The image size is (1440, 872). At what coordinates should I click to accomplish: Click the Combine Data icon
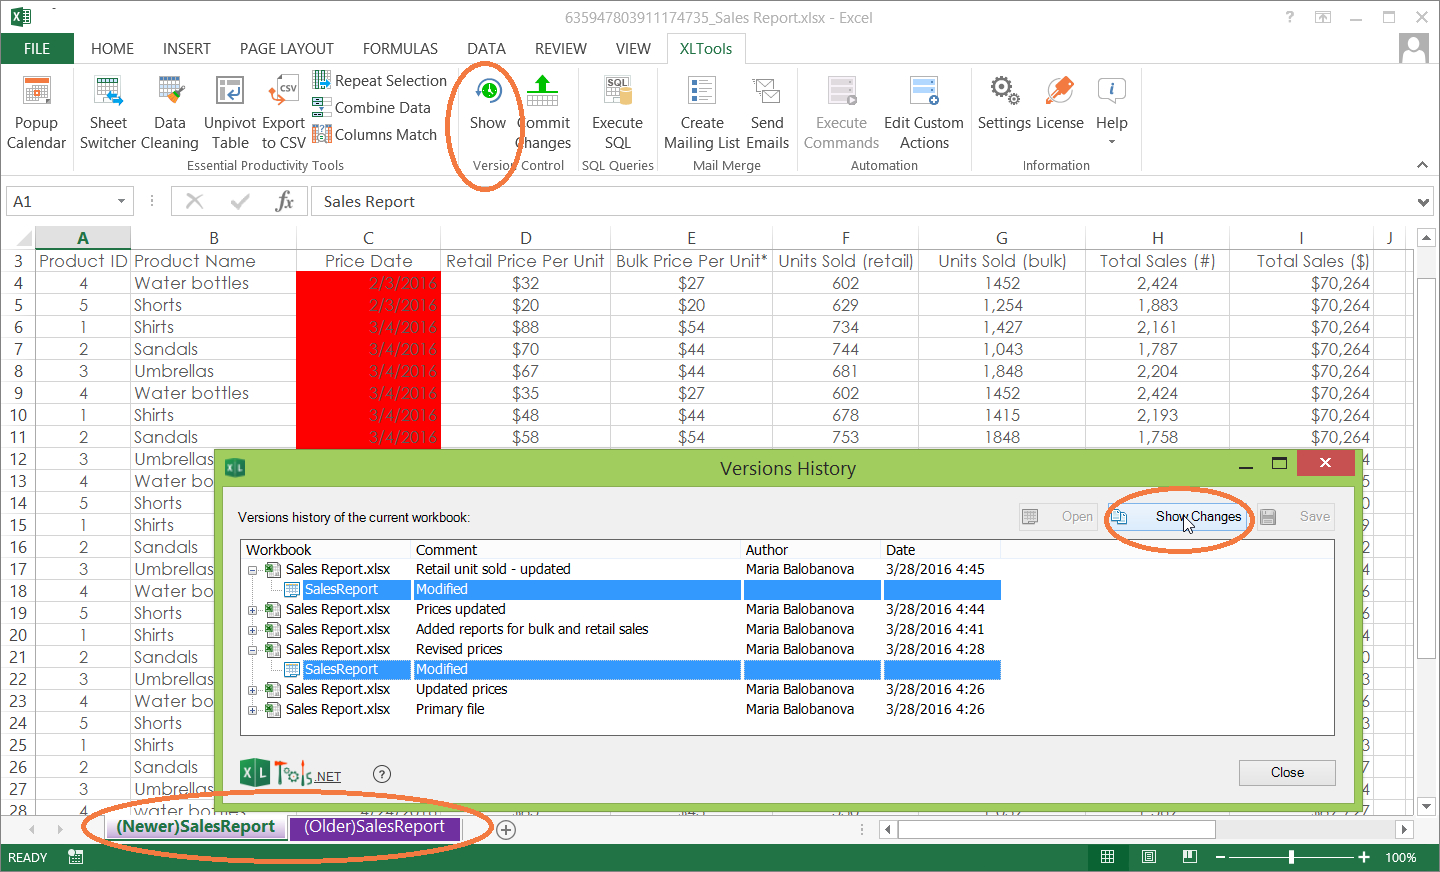[x=321, y=107]
